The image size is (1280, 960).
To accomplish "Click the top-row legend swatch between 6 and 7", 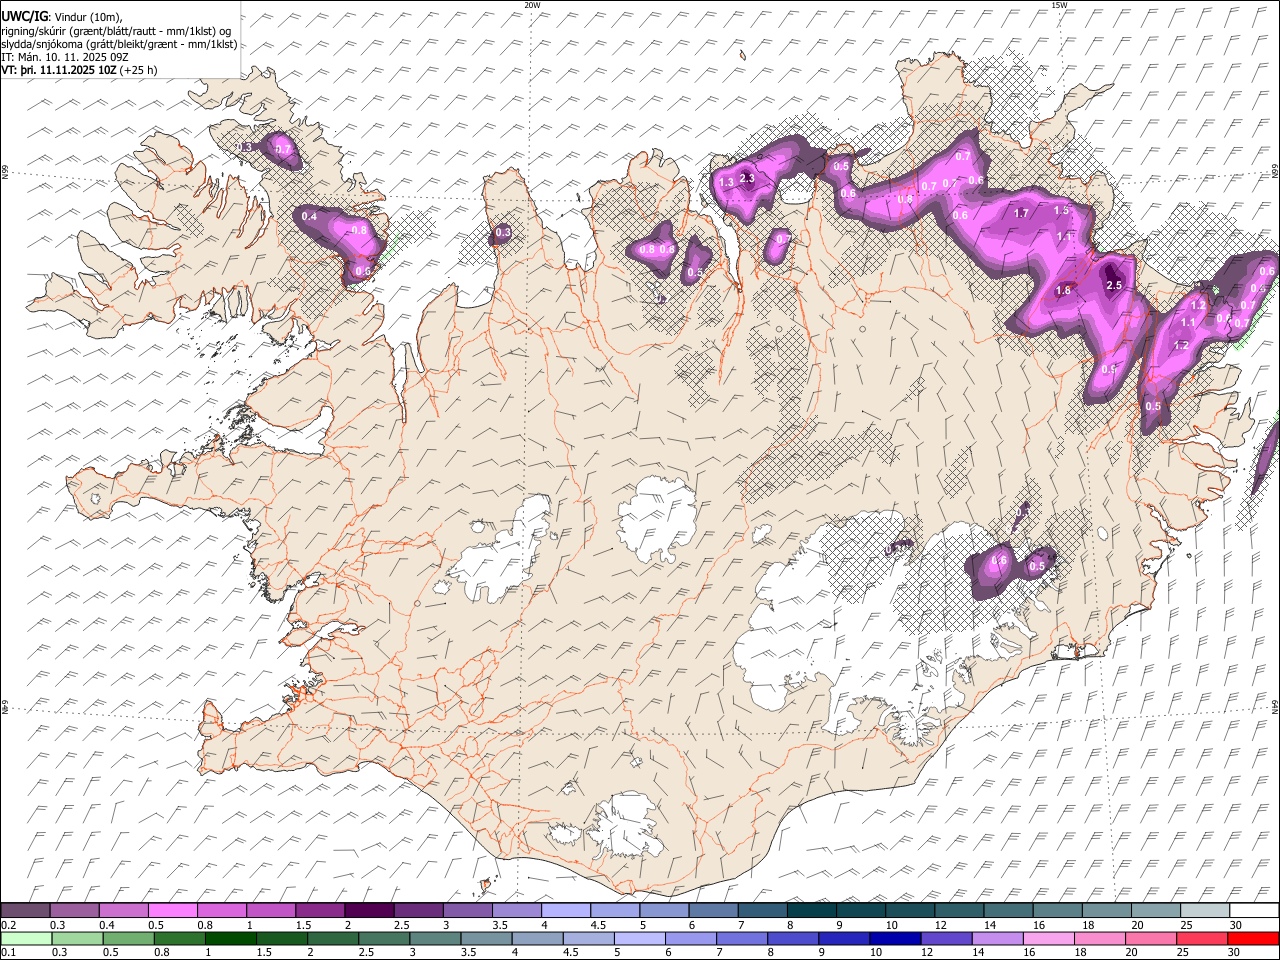I will coord(713,910).
